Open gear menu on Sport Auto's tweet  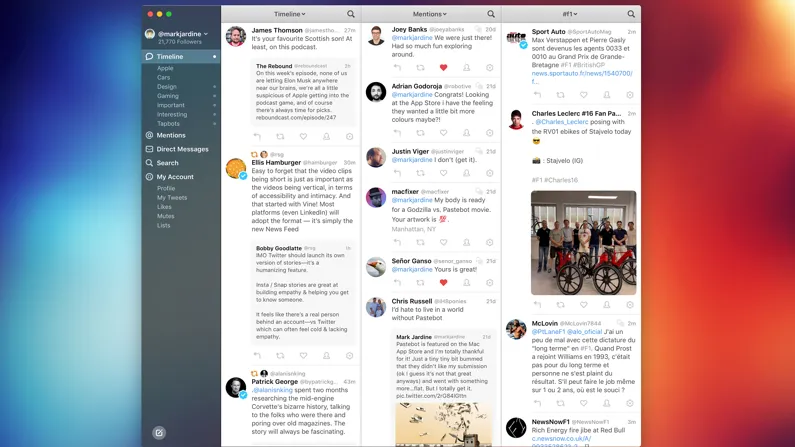630,95
